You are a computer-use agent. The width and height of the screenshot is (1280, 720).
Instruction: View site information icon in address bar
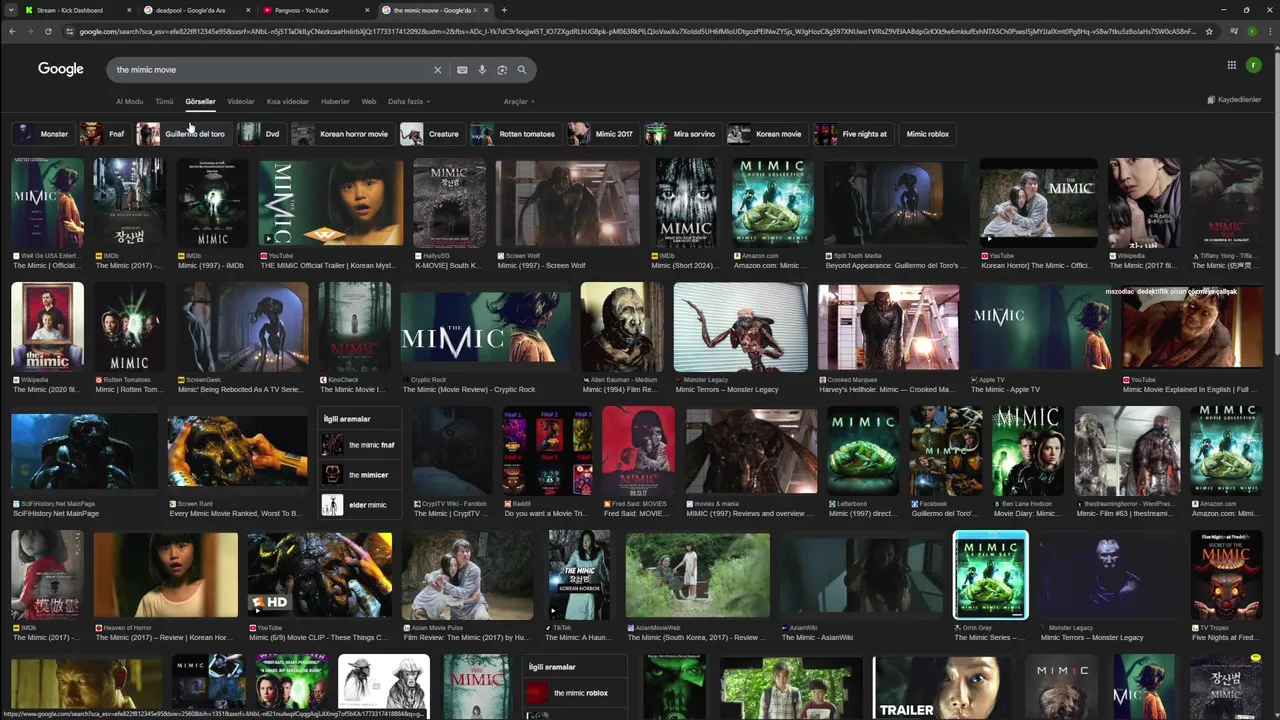69,31
